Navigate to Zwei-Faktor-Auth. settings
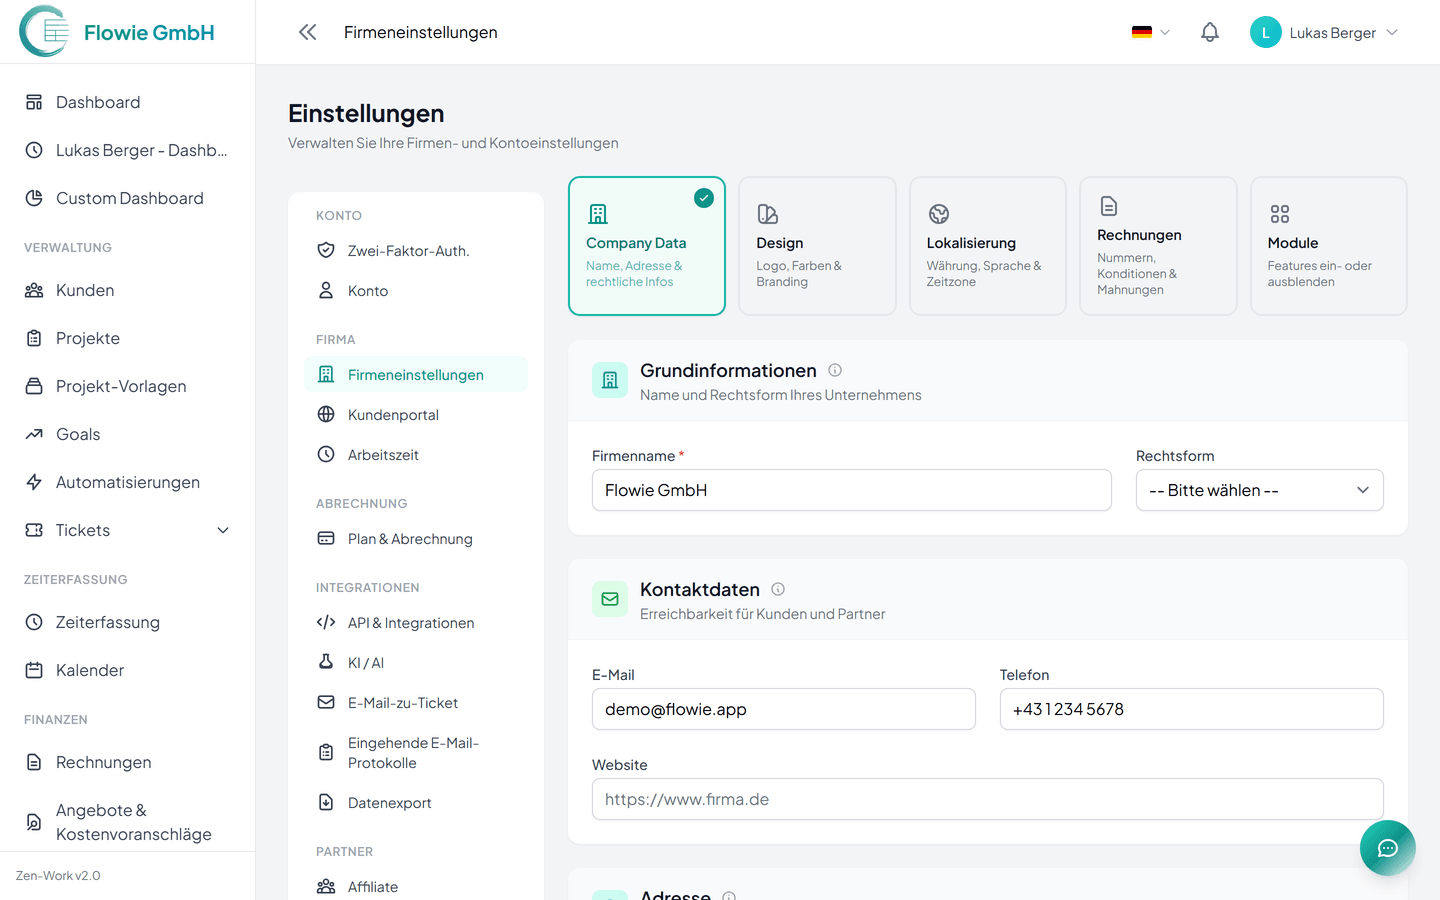Viewport: 1440px width, 900px height. [408, 250]
